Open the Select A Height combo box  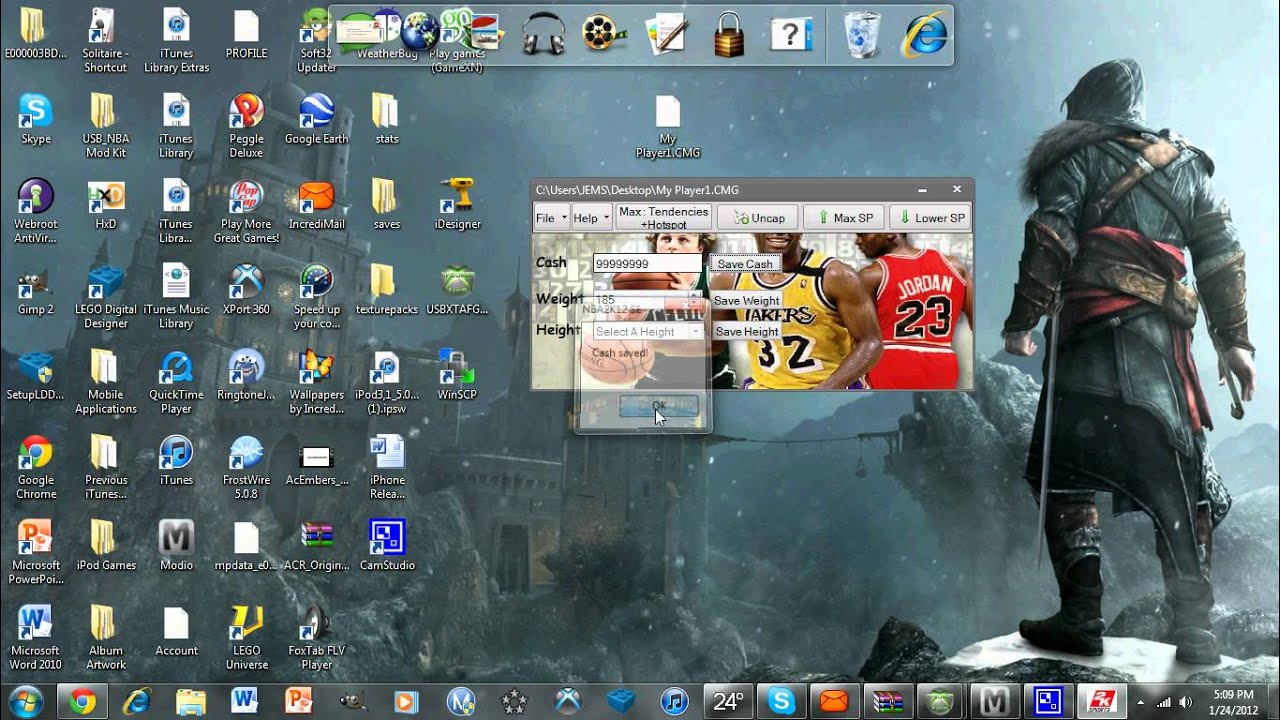648,331
